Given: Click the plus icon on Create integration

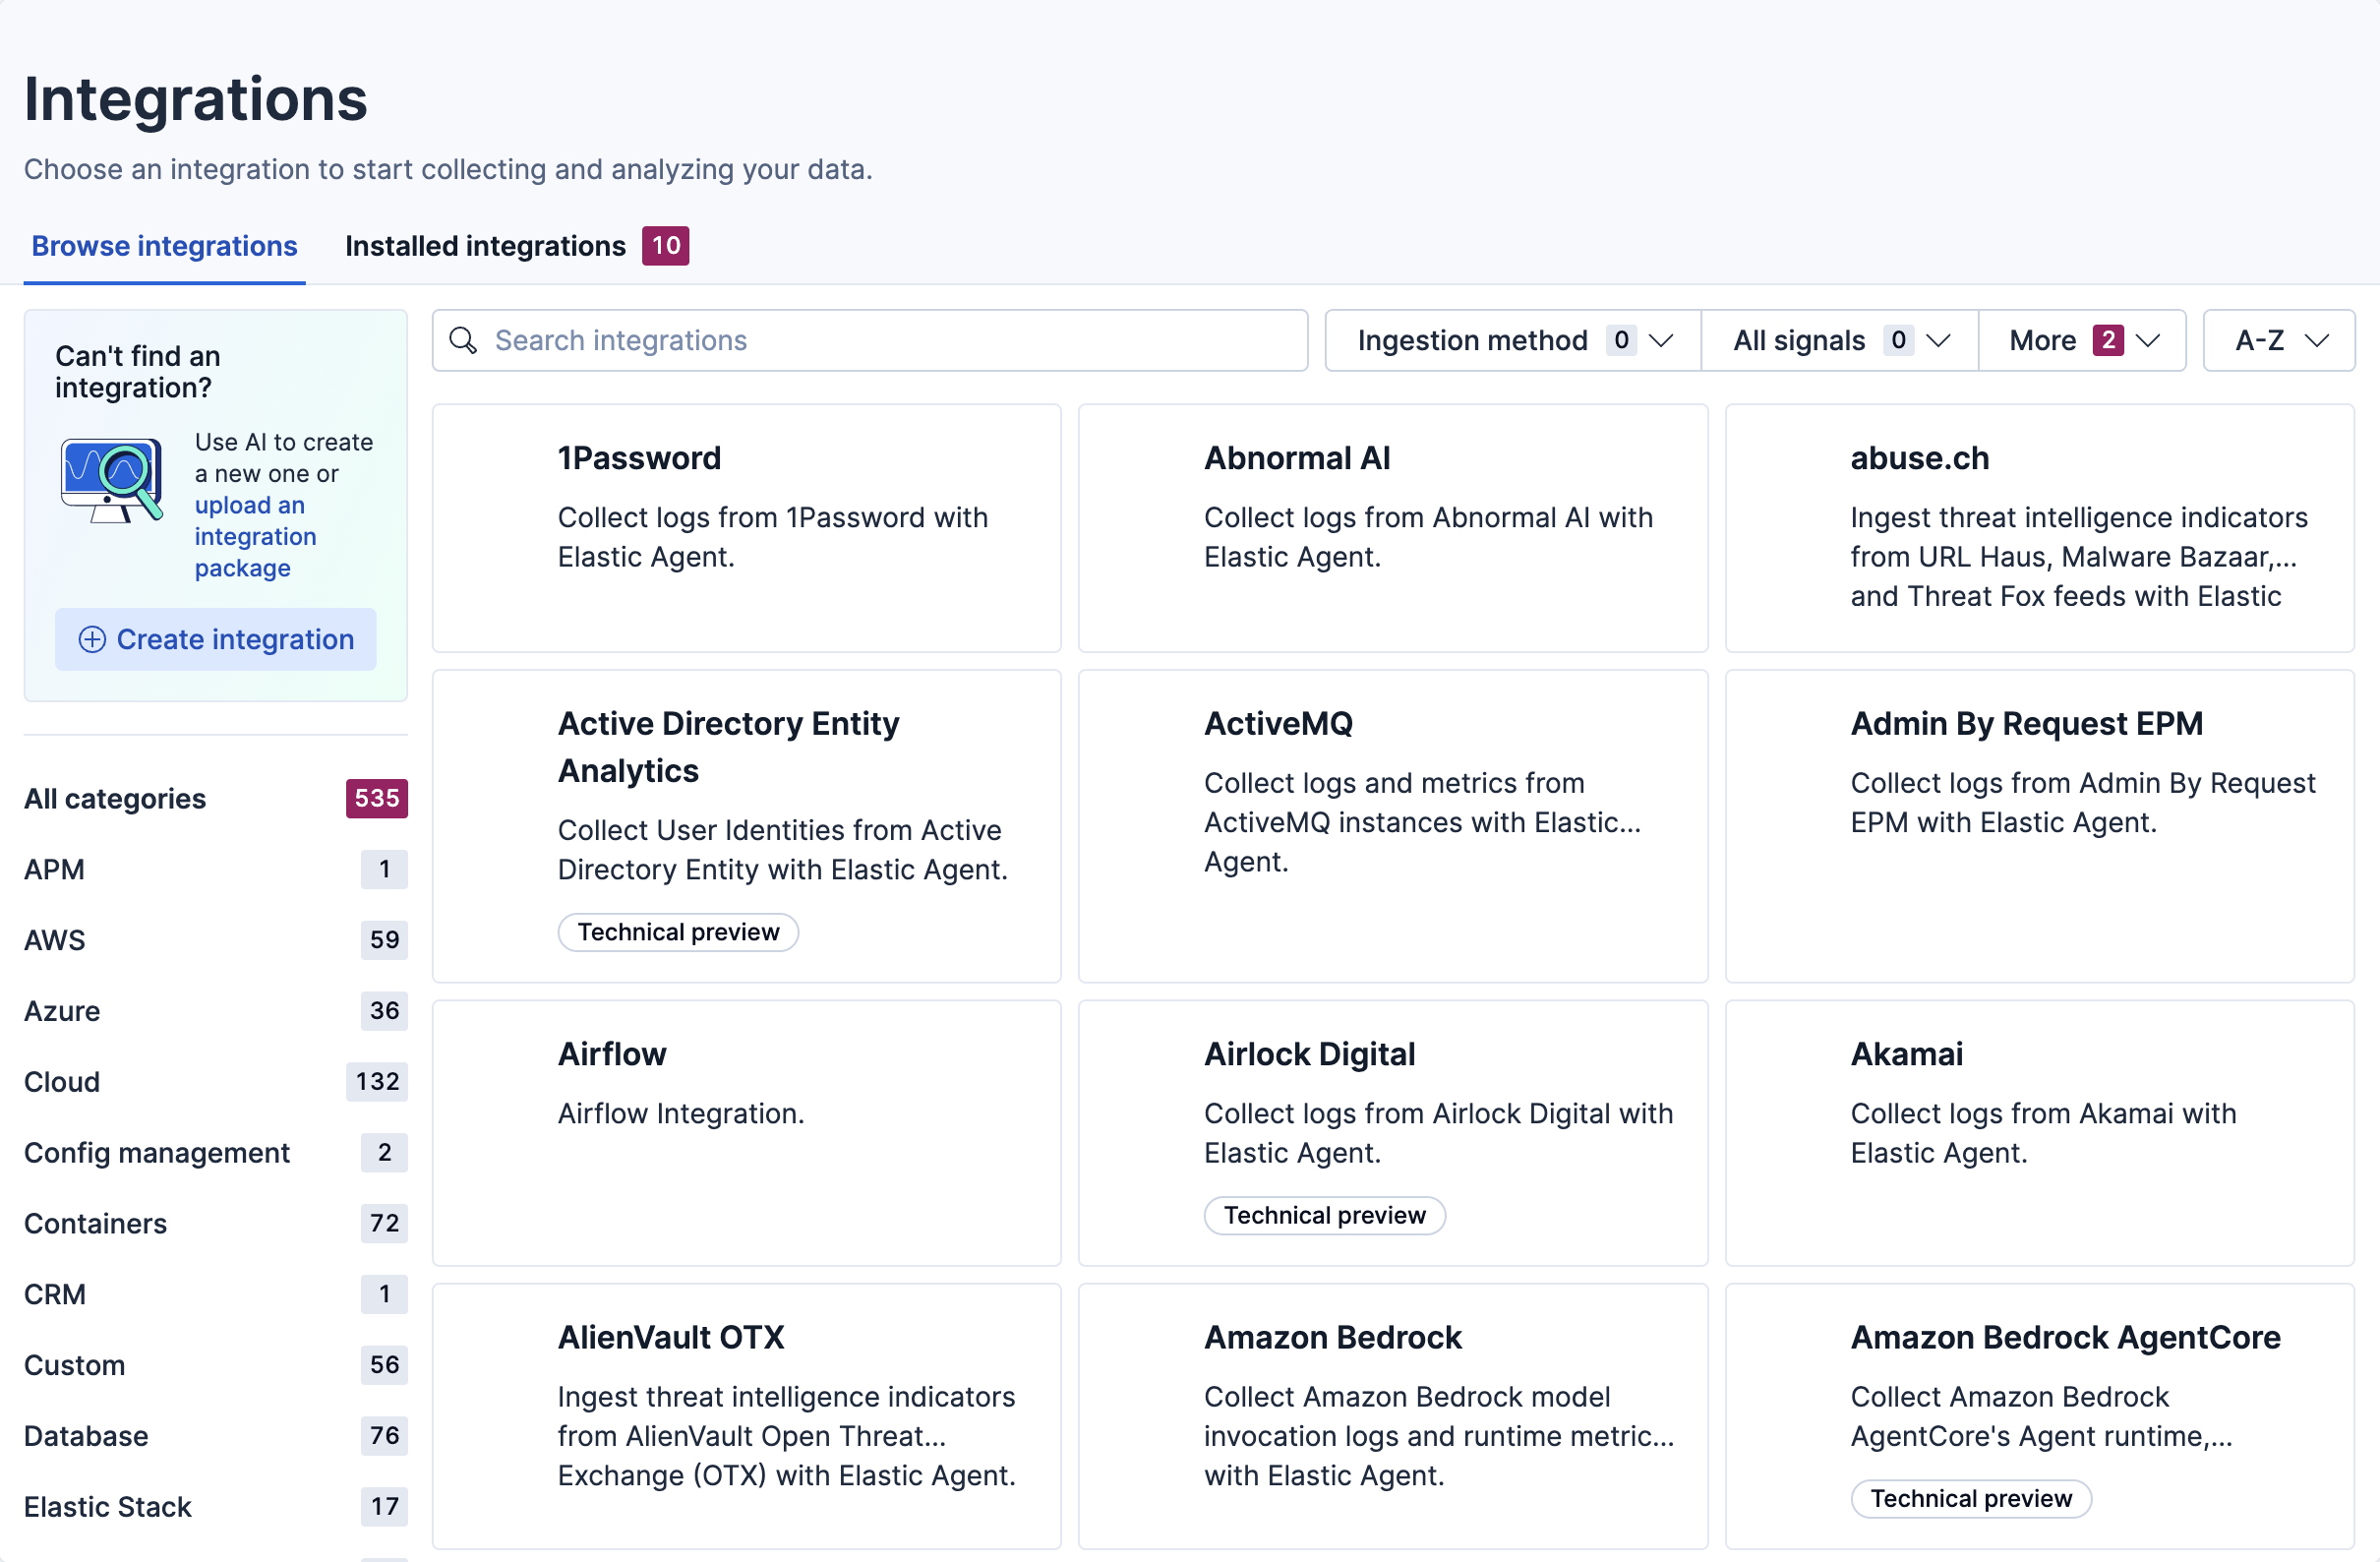Looking at the screenshot, I should click(x=92, y=639).
